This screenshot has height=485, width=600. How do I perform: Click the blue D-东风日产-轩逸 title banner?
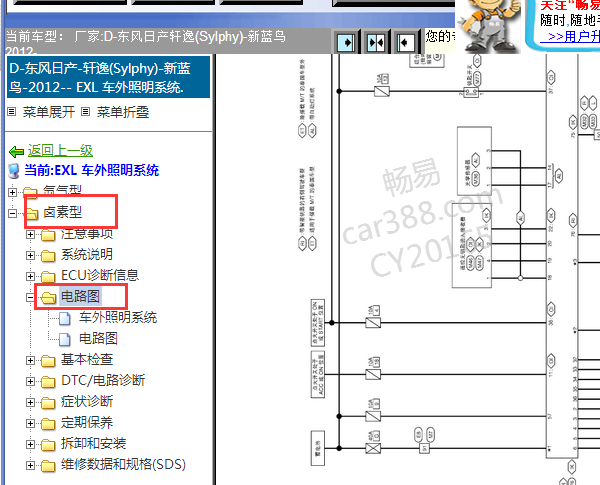(108, 77)
